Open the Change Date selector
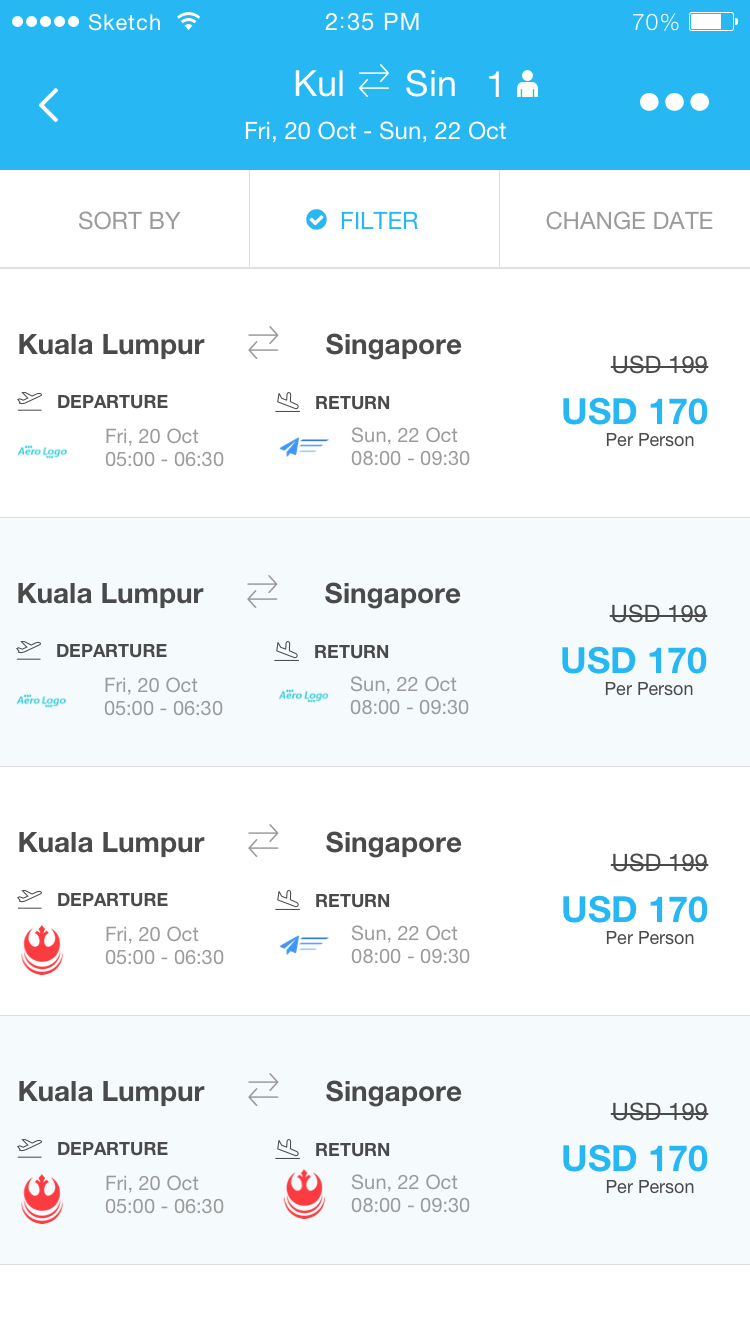 point(629,221)
